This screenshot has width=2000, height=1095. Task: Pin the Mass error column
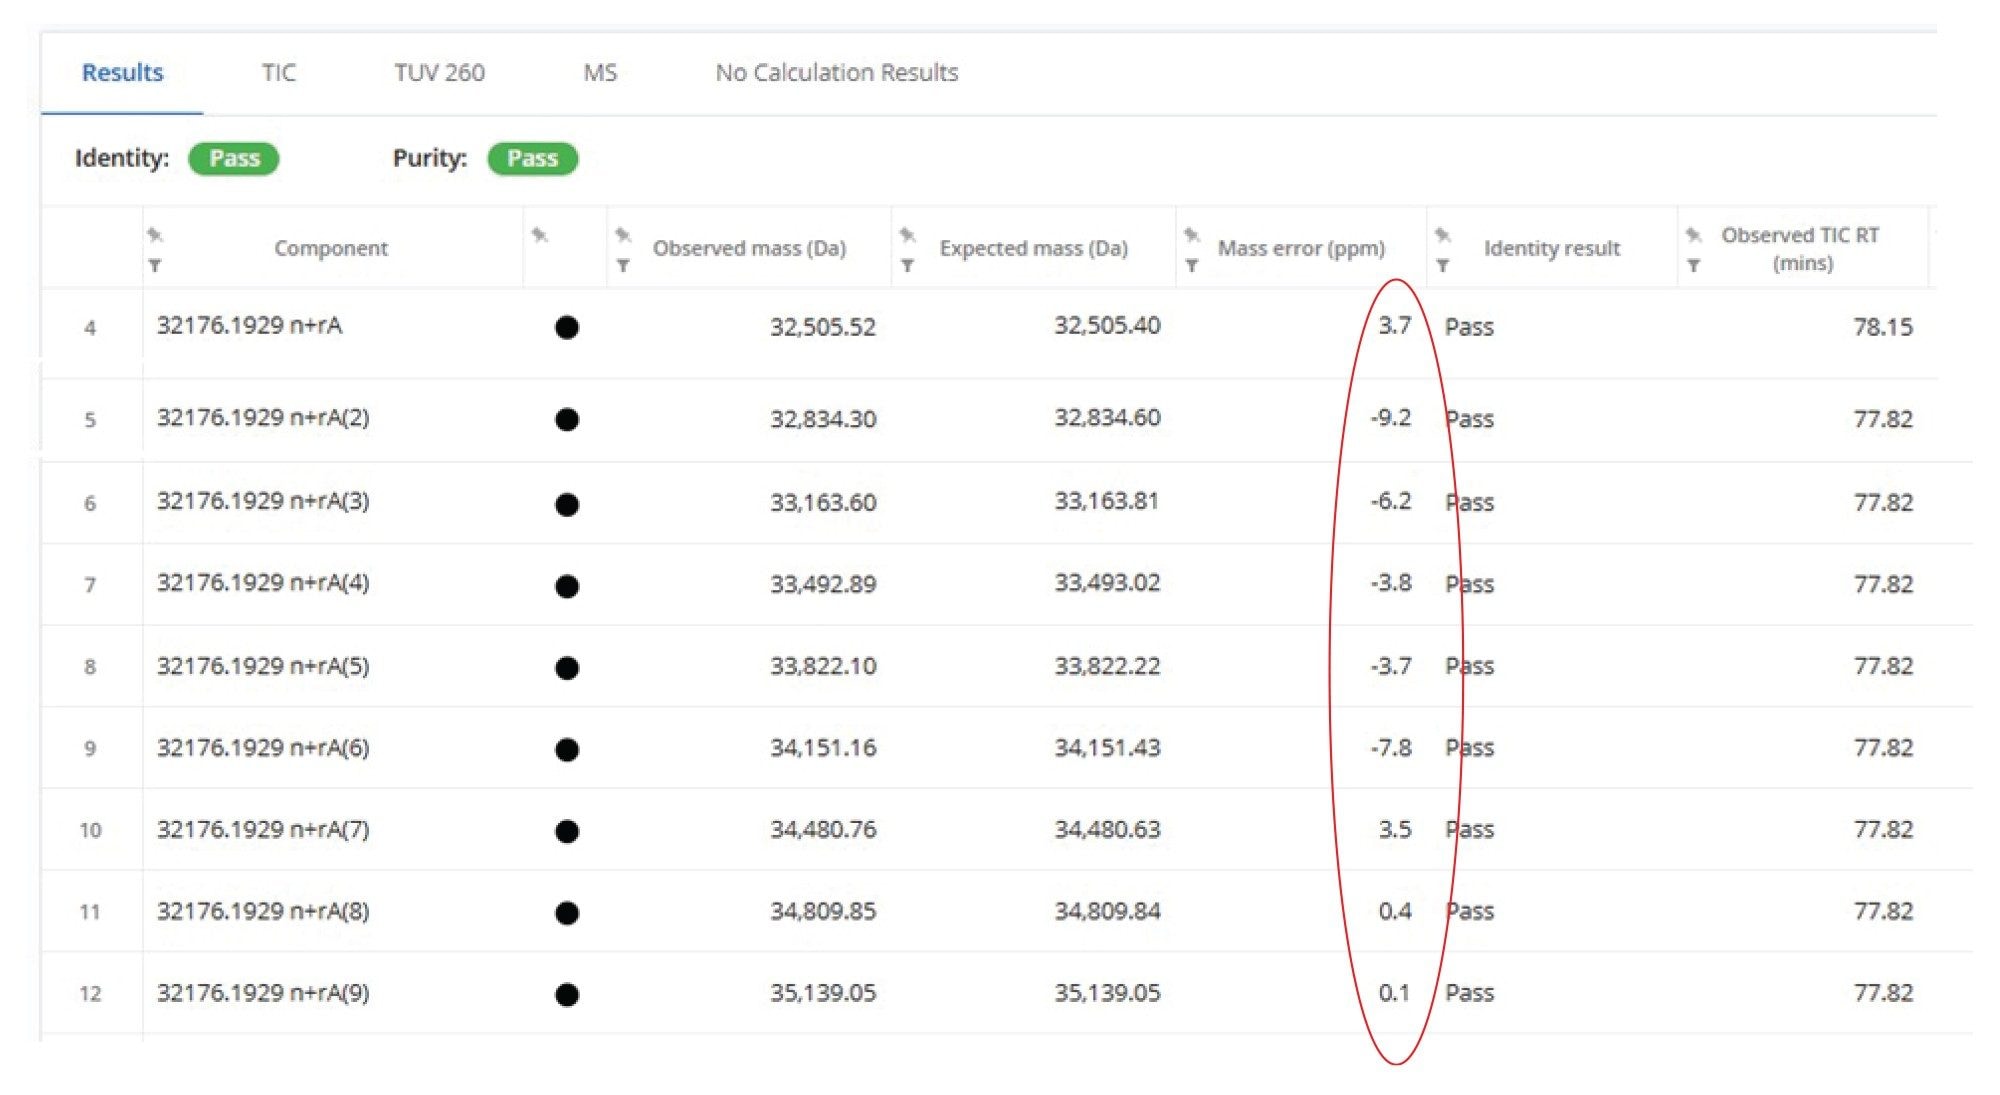click(x=1192, y=235)
